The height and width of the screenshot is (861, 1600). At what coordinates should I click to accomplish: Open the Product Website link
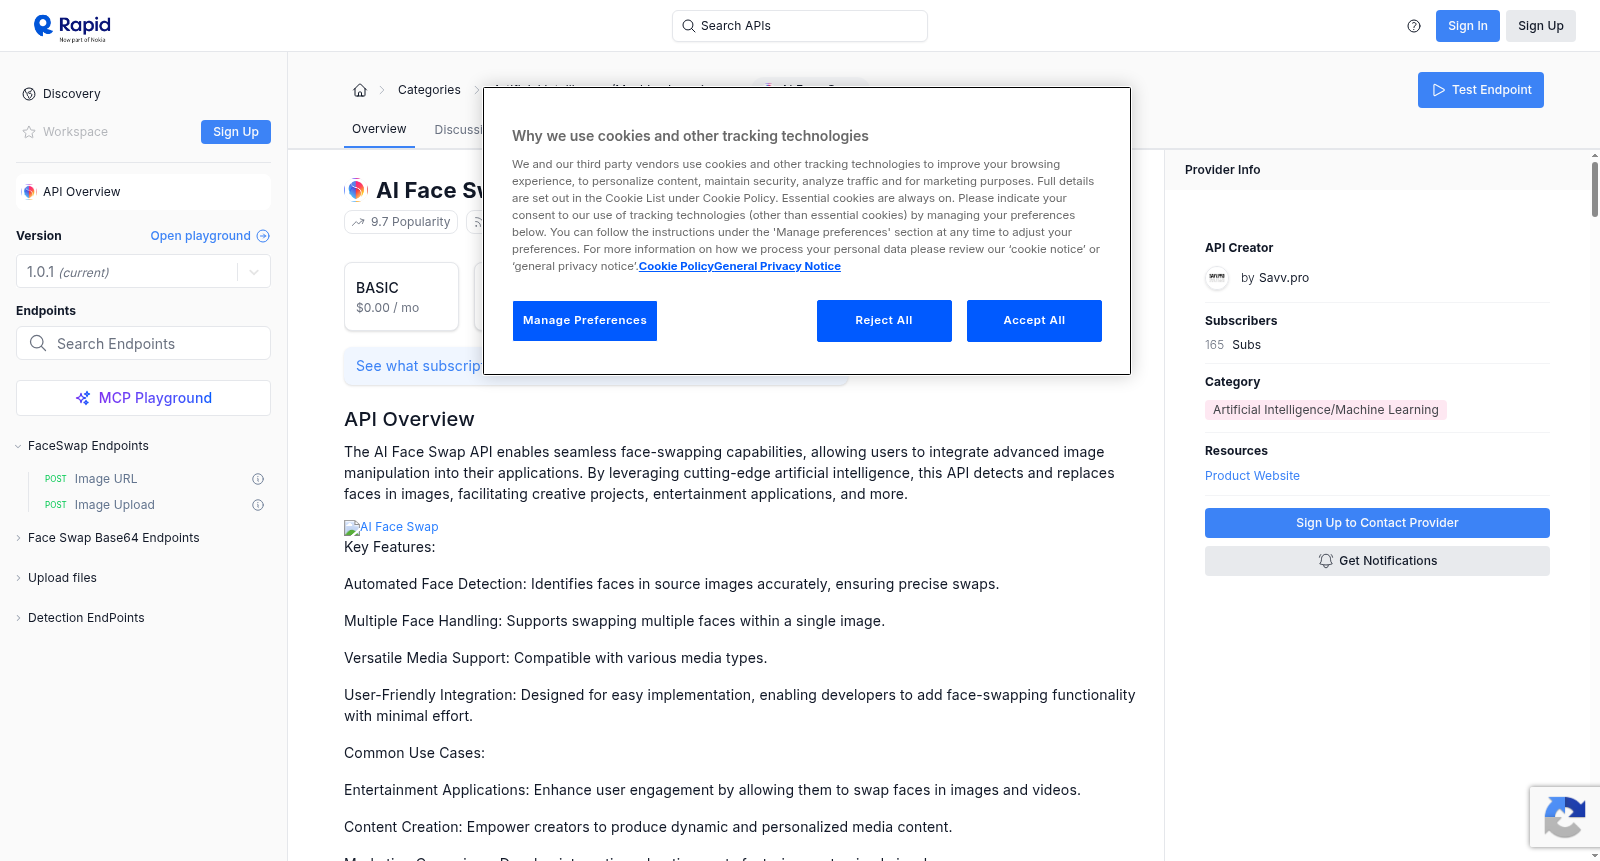[x=1252, y=476]
